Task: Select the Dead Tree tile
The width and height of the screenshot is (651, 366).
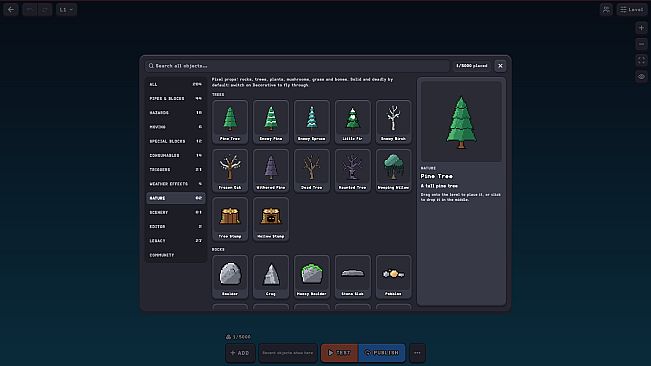Action: coord(311,171)
